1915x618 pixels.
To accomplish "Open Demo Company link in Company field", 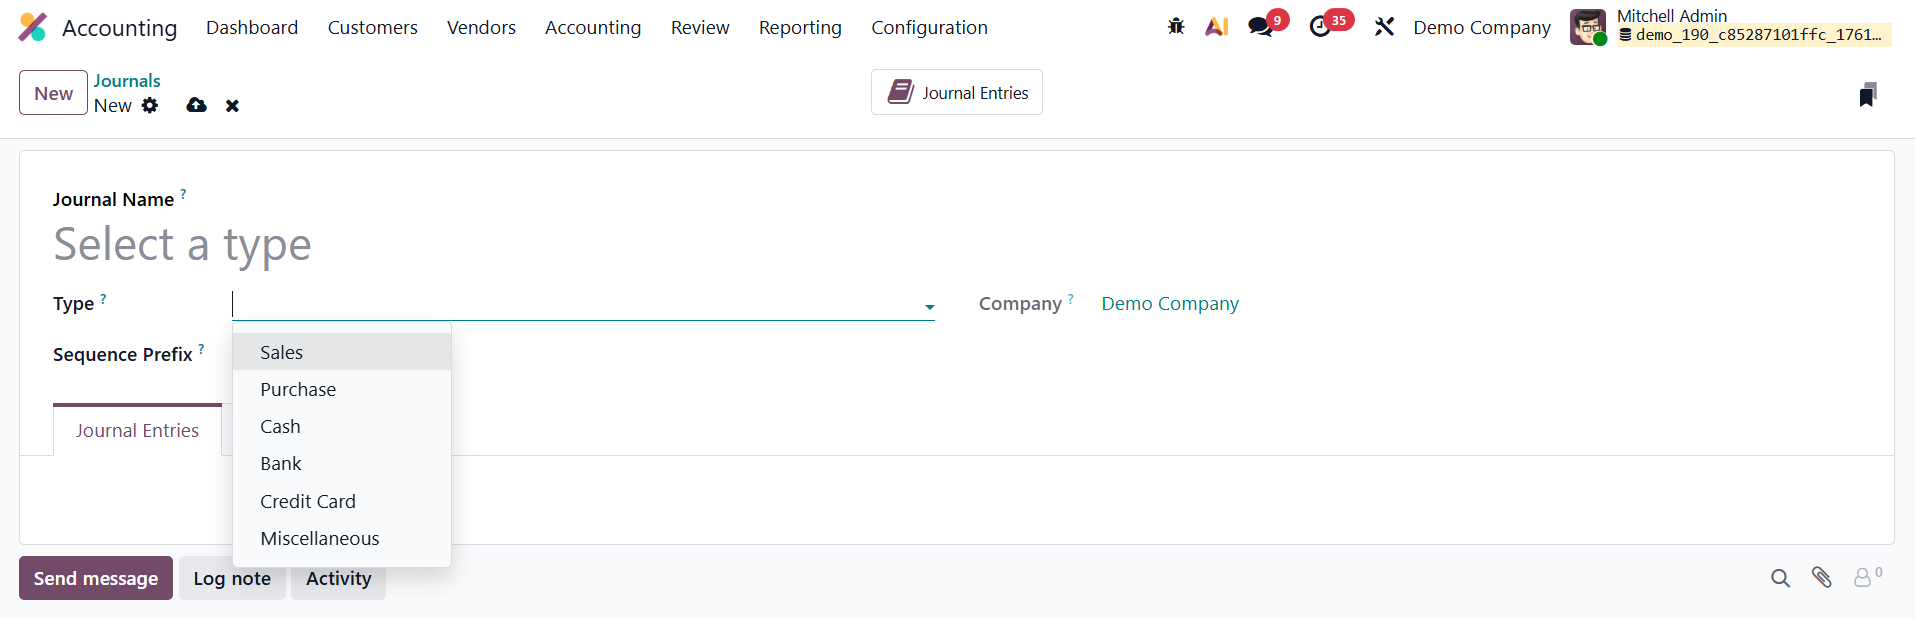I will point(1170,303).
